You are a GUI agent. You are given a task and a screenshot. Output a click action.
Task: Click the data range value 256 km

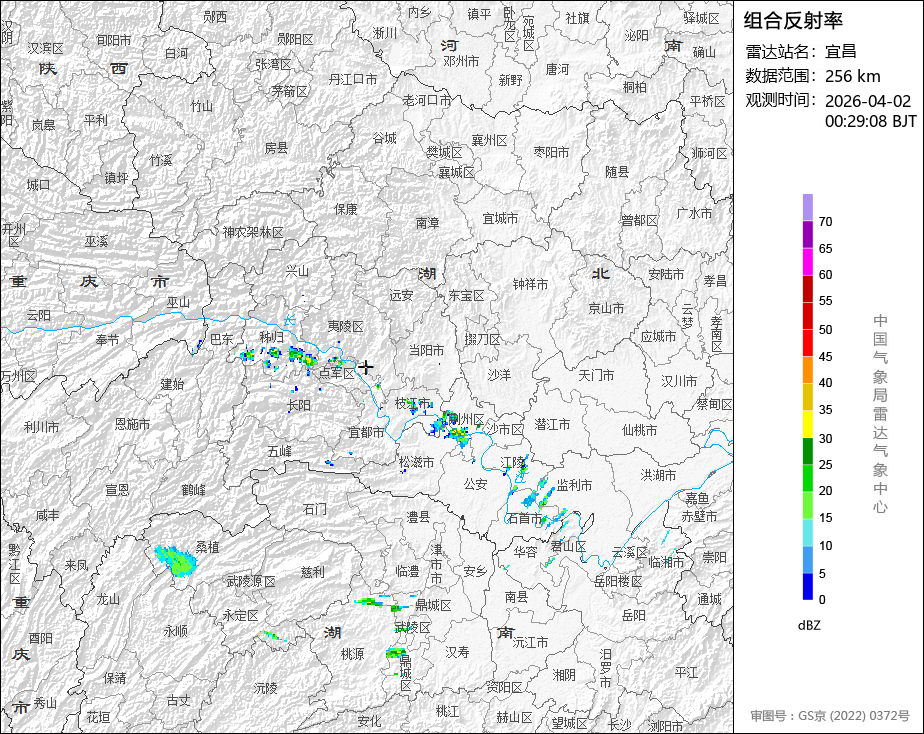tap(853, 76)
